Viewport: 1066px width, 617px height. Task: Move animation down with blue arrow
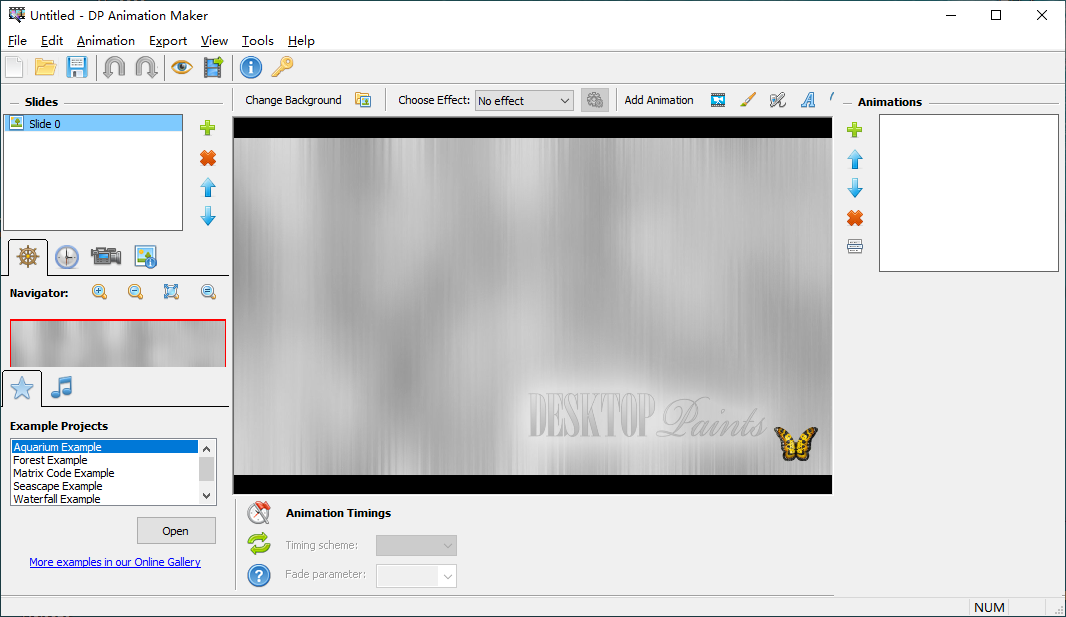tap(855, 188)
